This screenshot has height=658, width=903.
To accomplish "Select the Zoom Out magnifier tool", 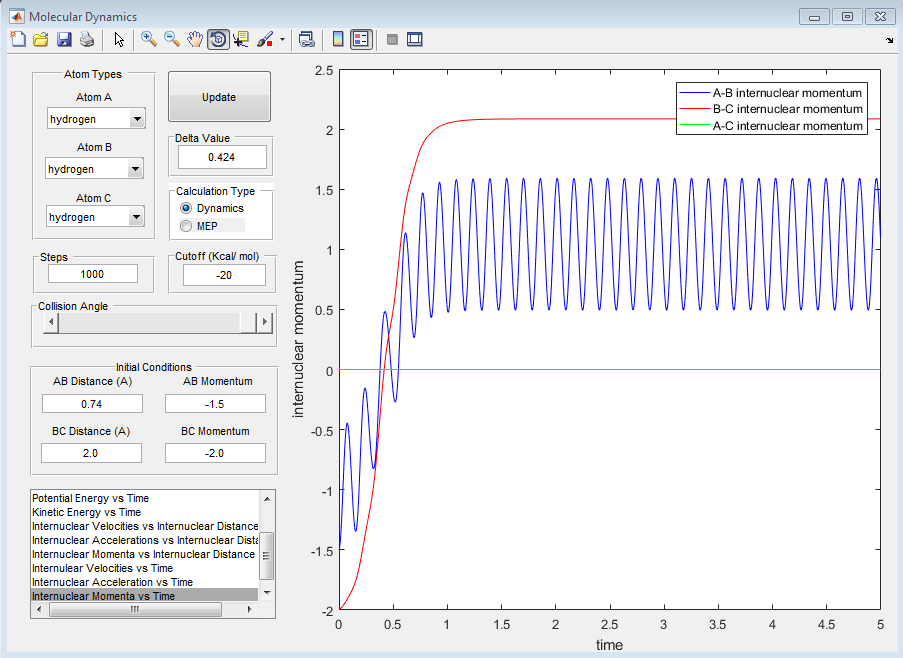I will point(172,39).
